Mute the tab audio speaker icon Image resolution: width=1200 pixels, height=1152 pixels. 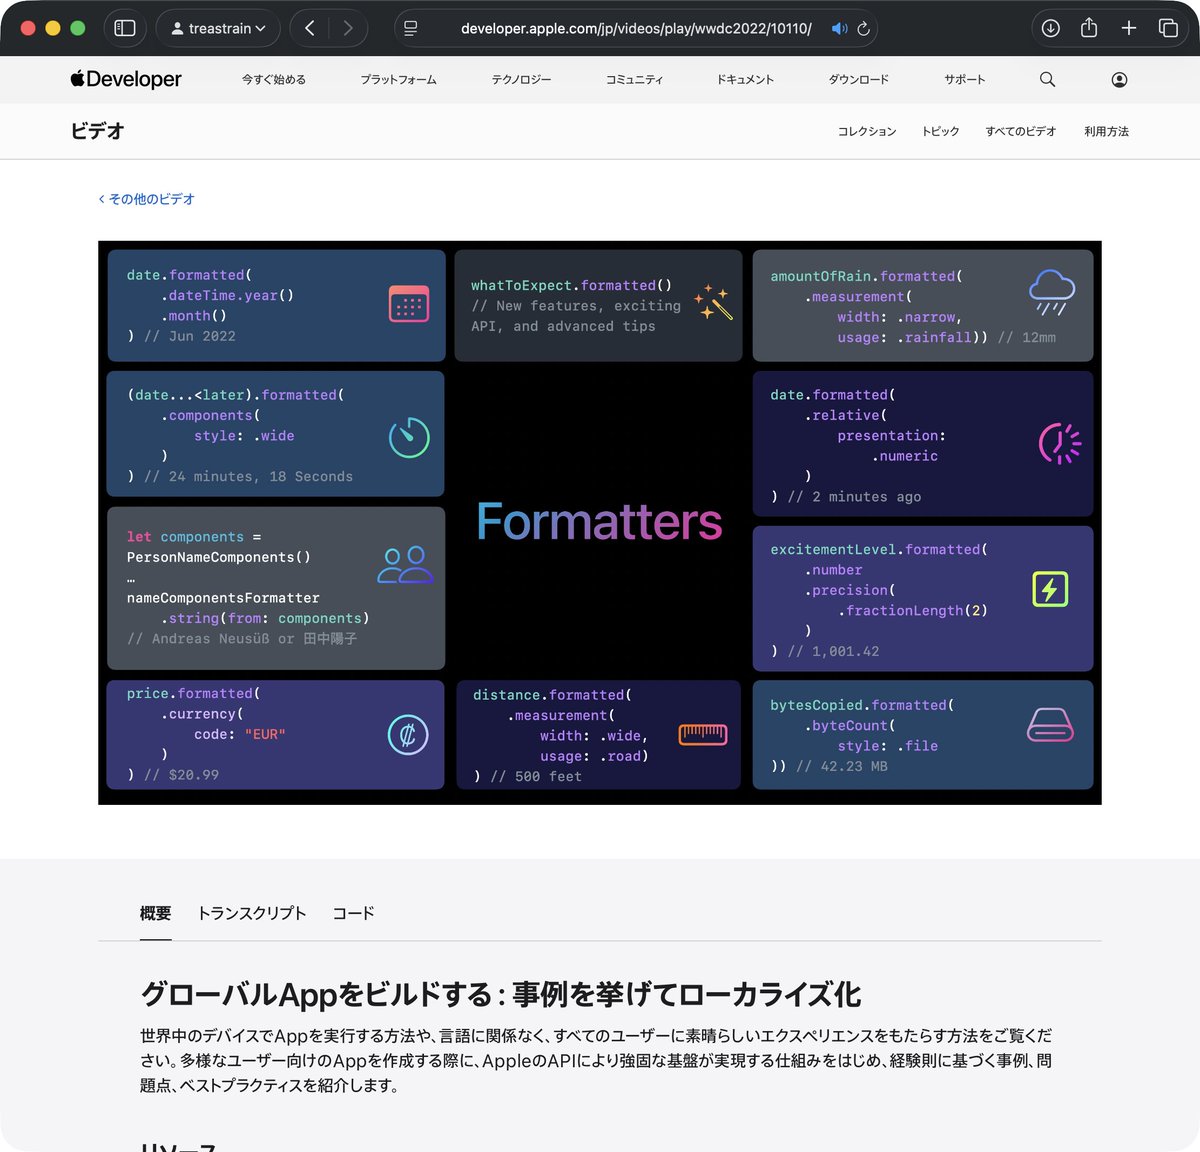(x=839, y=28)
